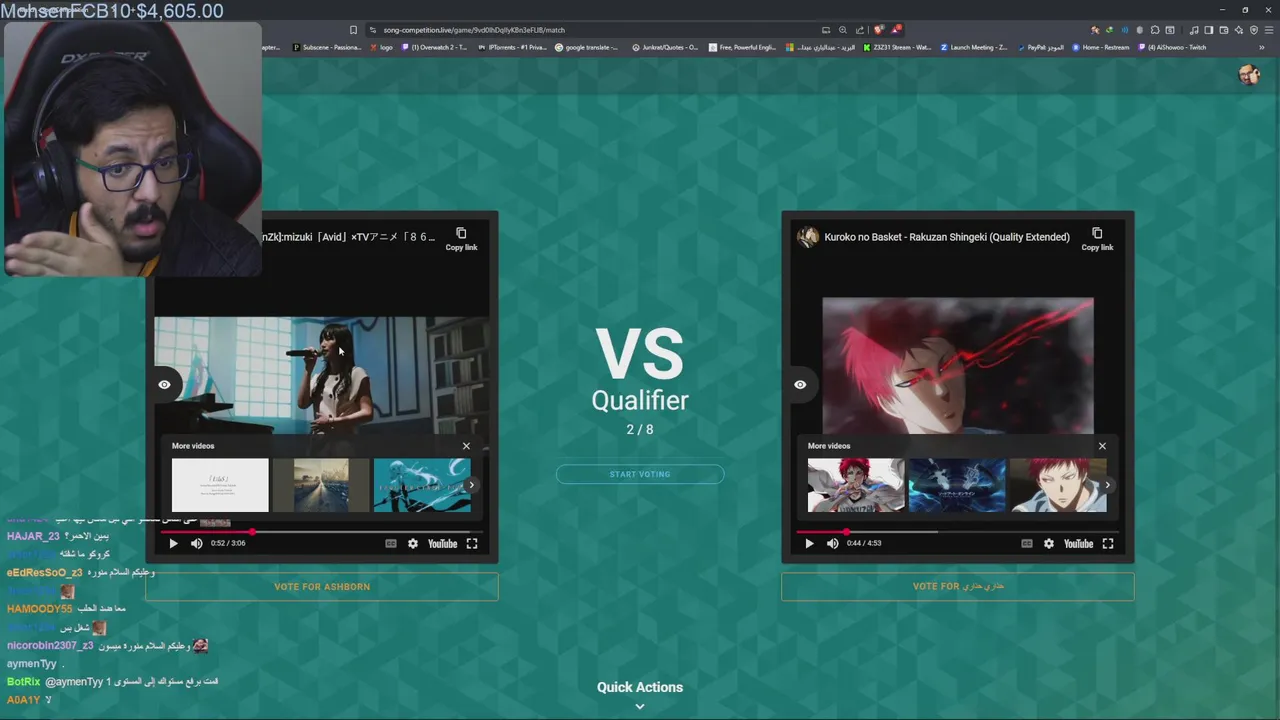Viewport: 1280px width, 720px height.
Task: Close More videos panel on left player
Action: click(466, 446)
